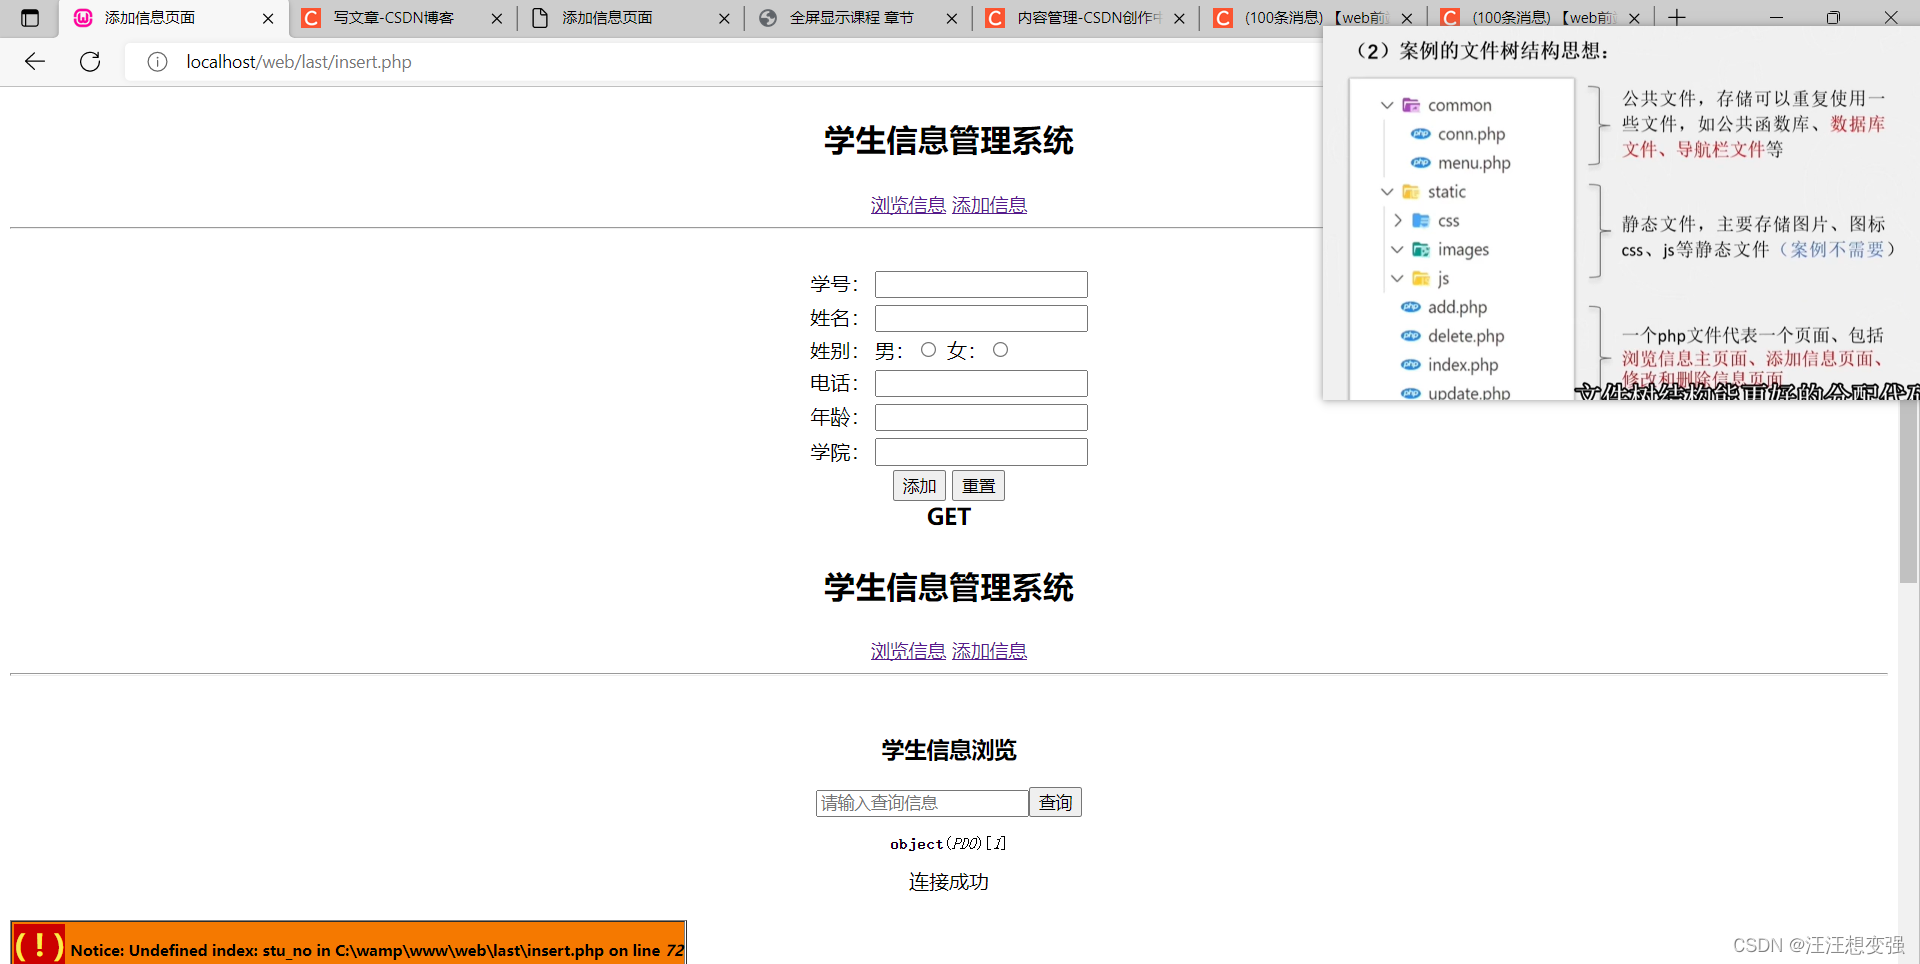
Task: Click the page reload icon
Action: 89,61
